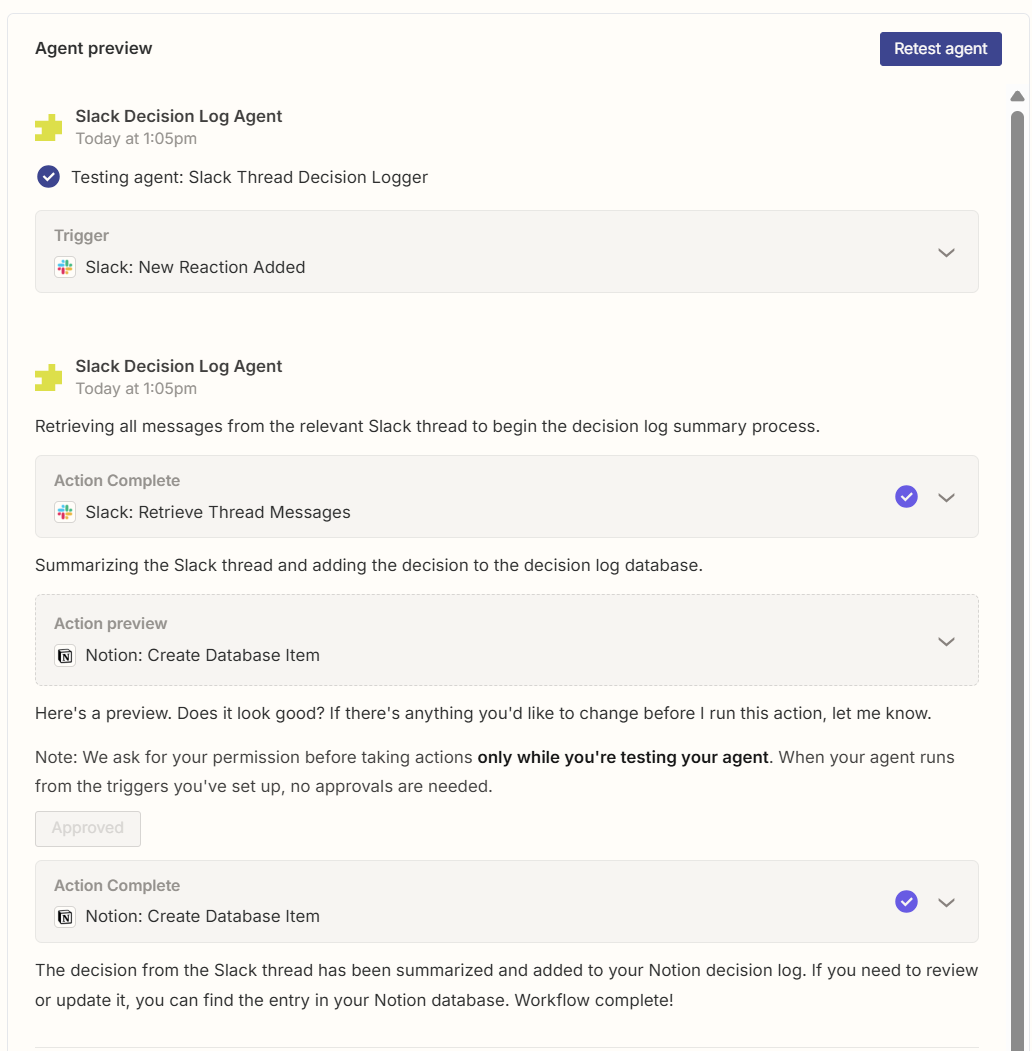Screen dimensions: 1032x1051
Task: Click 'Testing agent: Slack Thread Decision Logger' text
Action: coord(249,178)
